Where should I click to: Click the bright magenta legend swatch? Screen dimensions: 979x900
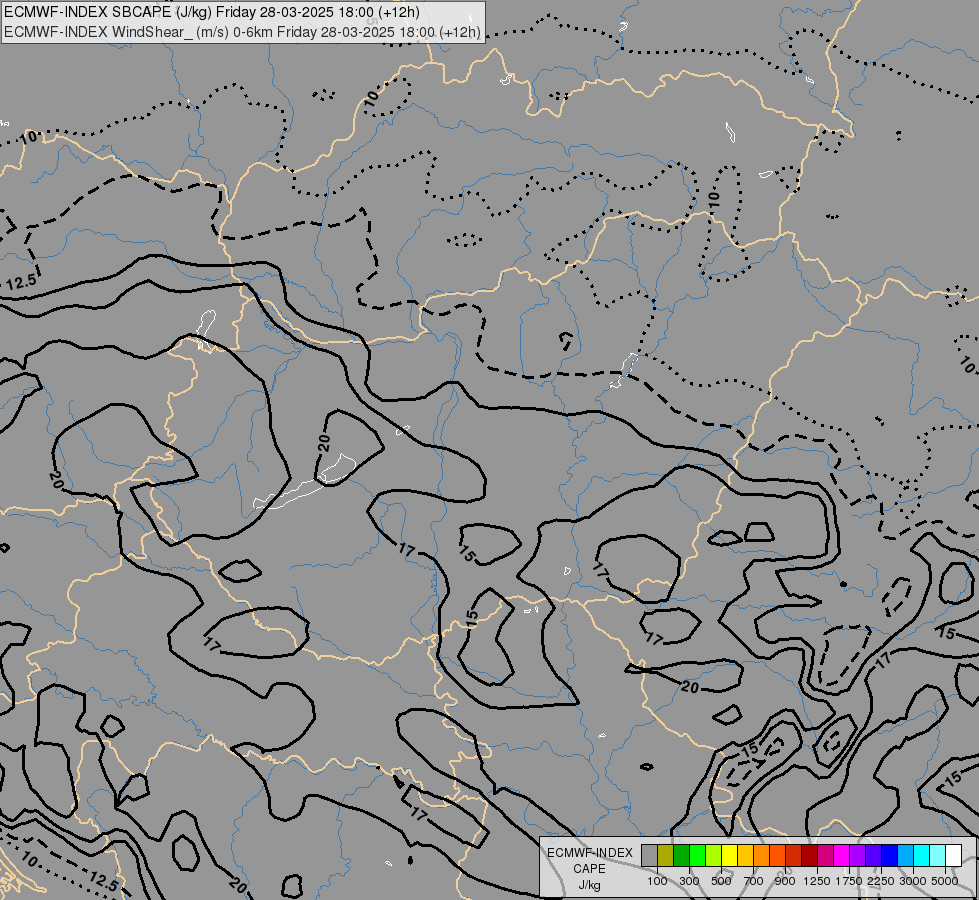(x=842, y=856)
